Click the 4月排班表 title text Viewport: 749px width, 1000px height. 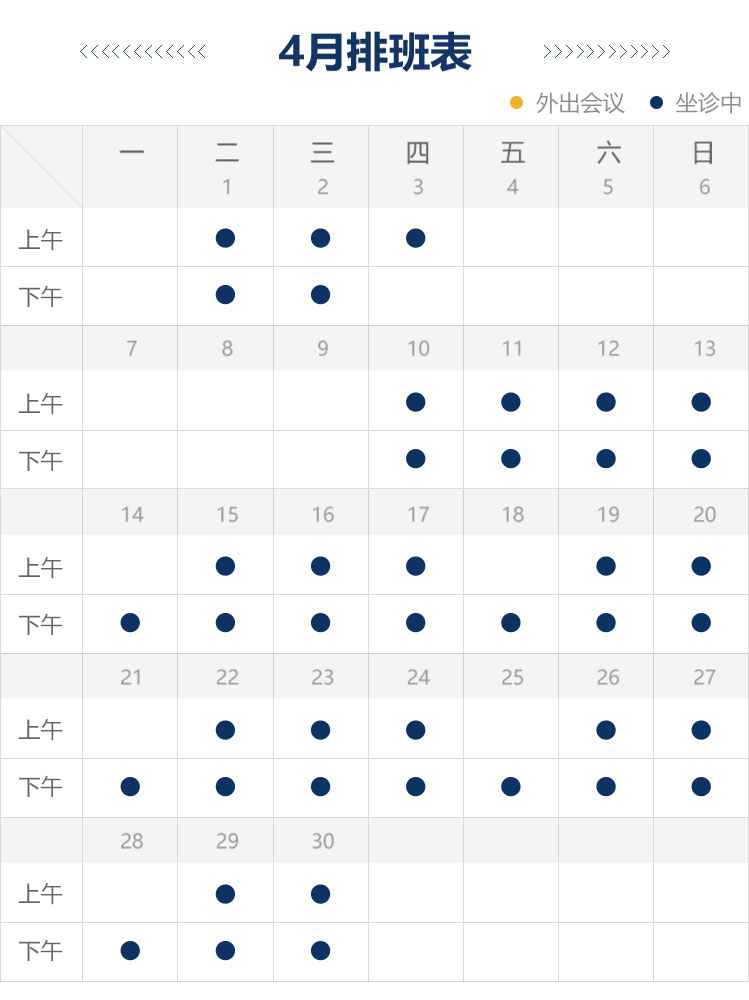[x=375, y=52]
